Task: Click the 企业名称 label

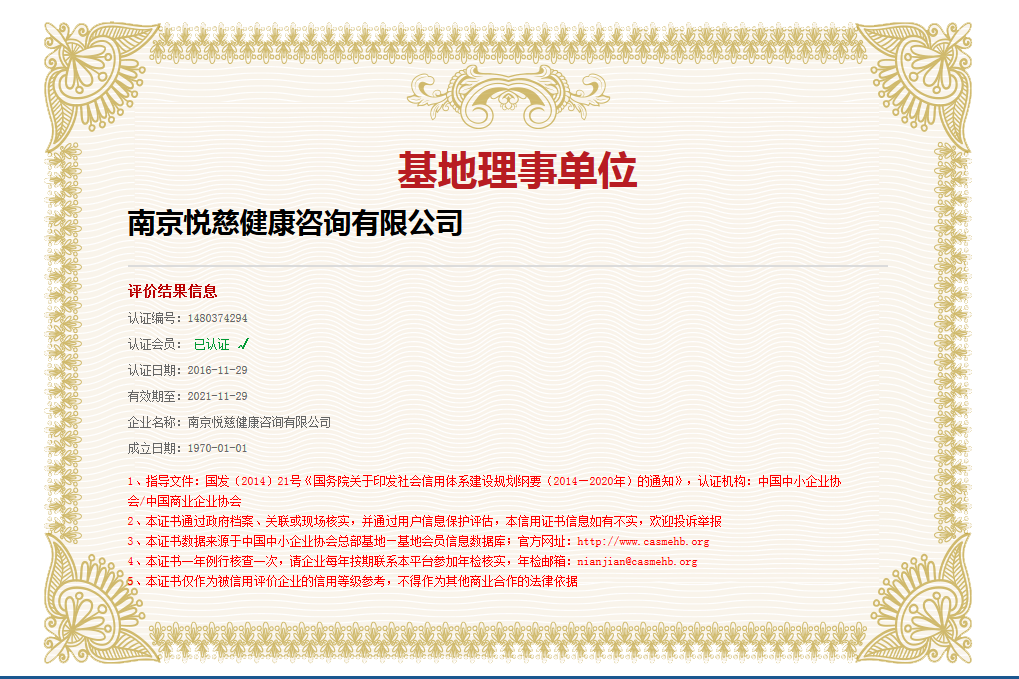Action: [x=155, y=422]
